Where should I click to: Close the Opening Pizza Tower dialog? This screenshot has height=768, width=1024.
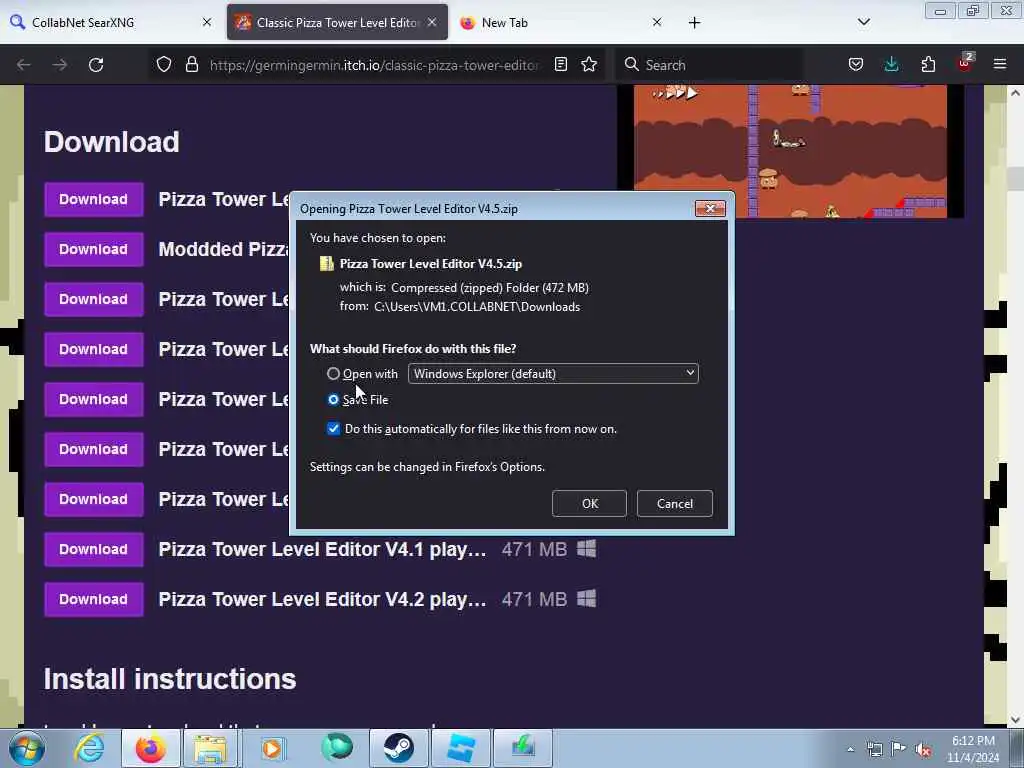pyautogui.click(x=710, y=208)
